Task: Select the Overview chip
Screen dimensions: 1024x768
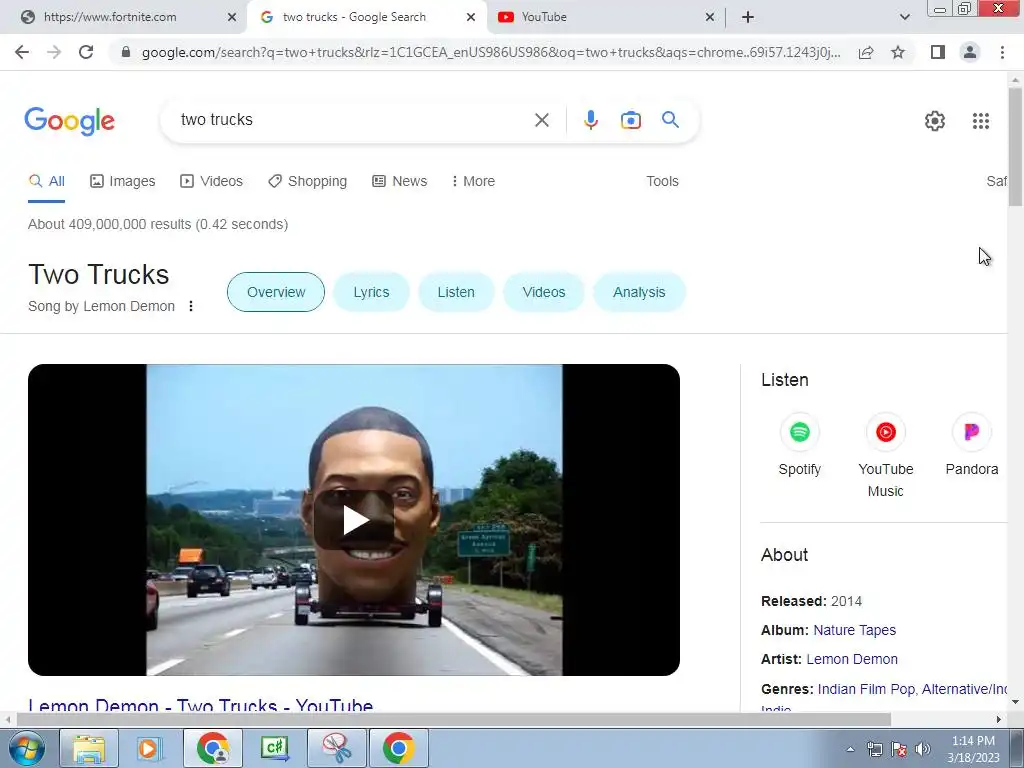Action: (x=276, y=292)
